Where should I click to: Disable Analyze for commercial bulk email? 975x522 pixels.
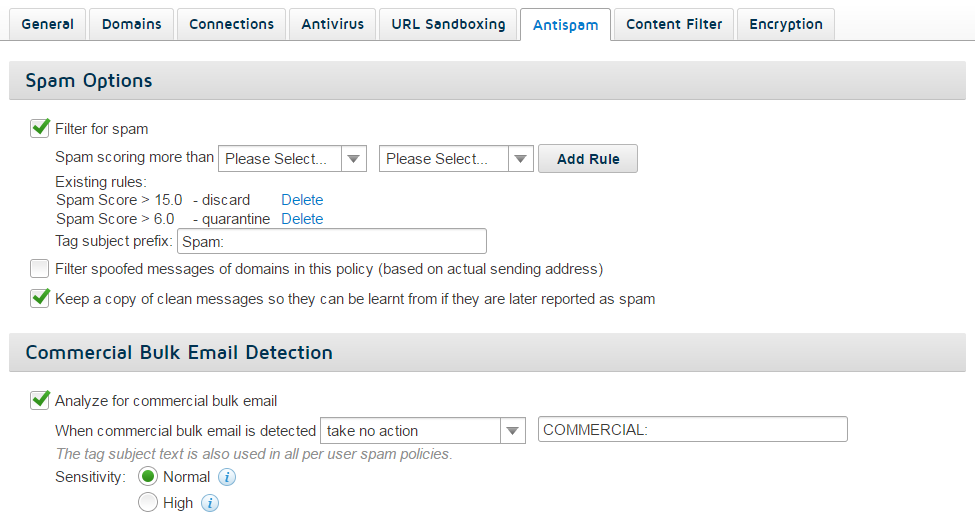(x=40, y=400)
